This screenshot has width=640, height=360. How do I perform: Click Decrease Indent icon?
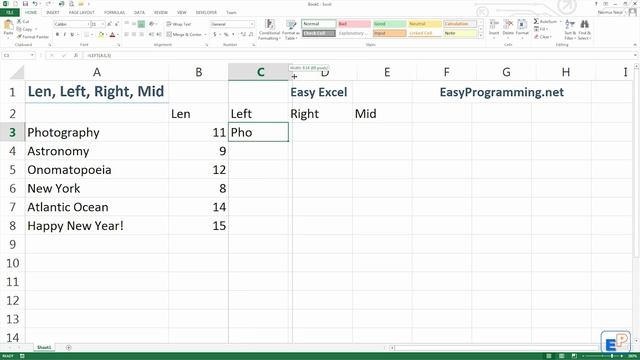(151, 35)
